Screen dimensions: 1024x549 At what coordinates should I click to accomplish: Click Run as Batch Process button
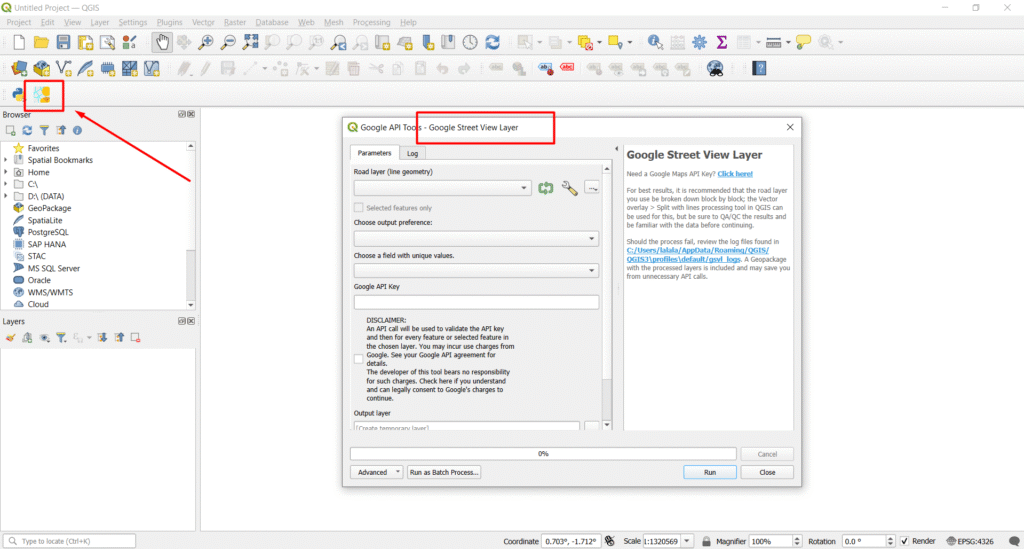point(444,472)
